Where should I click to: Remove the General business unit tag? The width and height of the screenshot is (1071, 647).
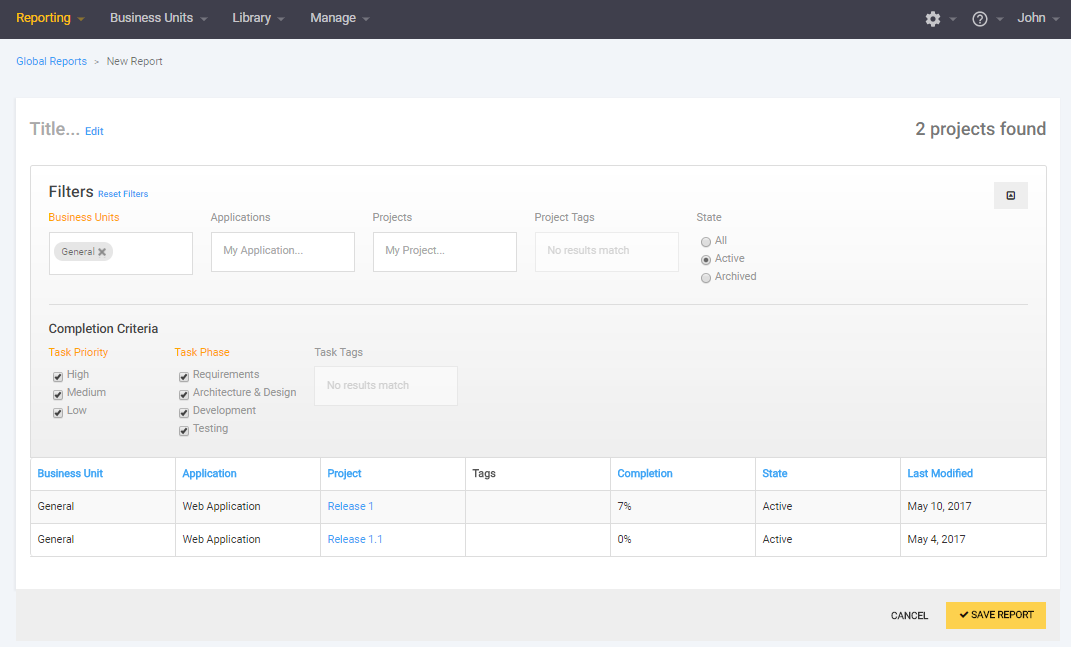102,252
